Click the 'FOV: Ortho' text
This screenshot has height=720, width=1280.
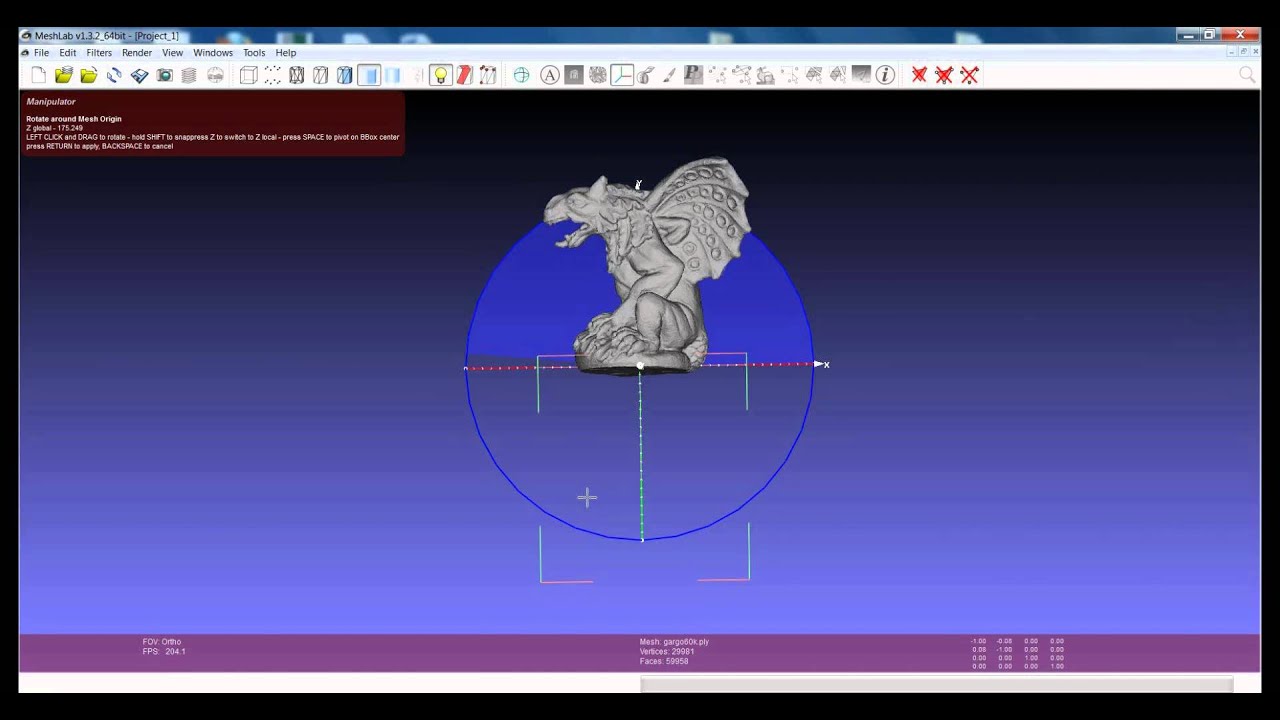(x=162, y=642)
